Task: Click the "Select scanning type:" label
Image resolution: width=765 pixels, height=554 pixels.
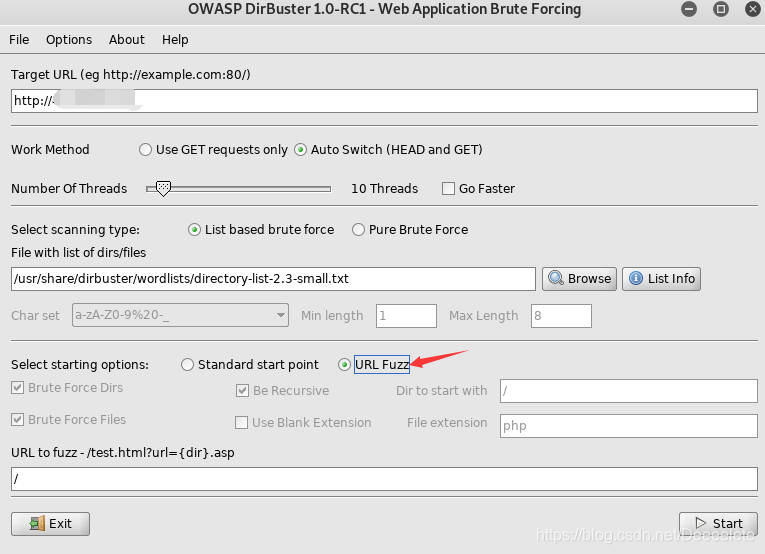Action: tap(76, 230)
